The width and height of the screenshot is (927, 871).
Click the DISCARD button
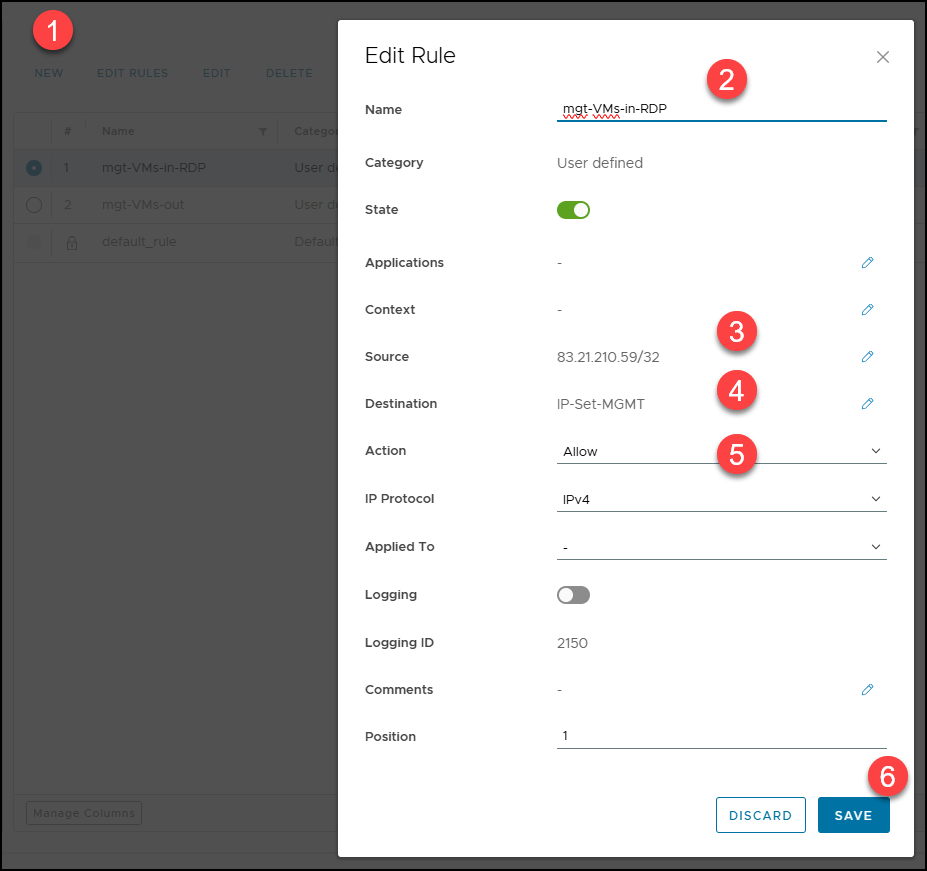pyautogui.click(x=760, y=815)
